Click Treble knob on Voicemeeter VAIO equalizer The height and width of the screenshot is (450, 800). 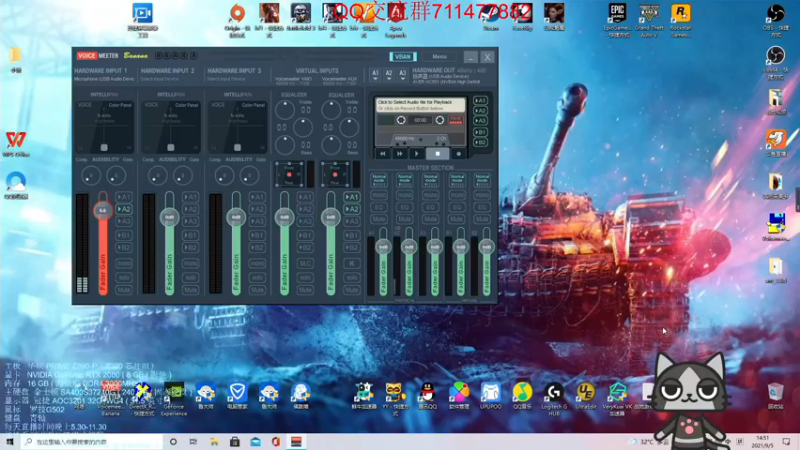[x=285, y=110]
